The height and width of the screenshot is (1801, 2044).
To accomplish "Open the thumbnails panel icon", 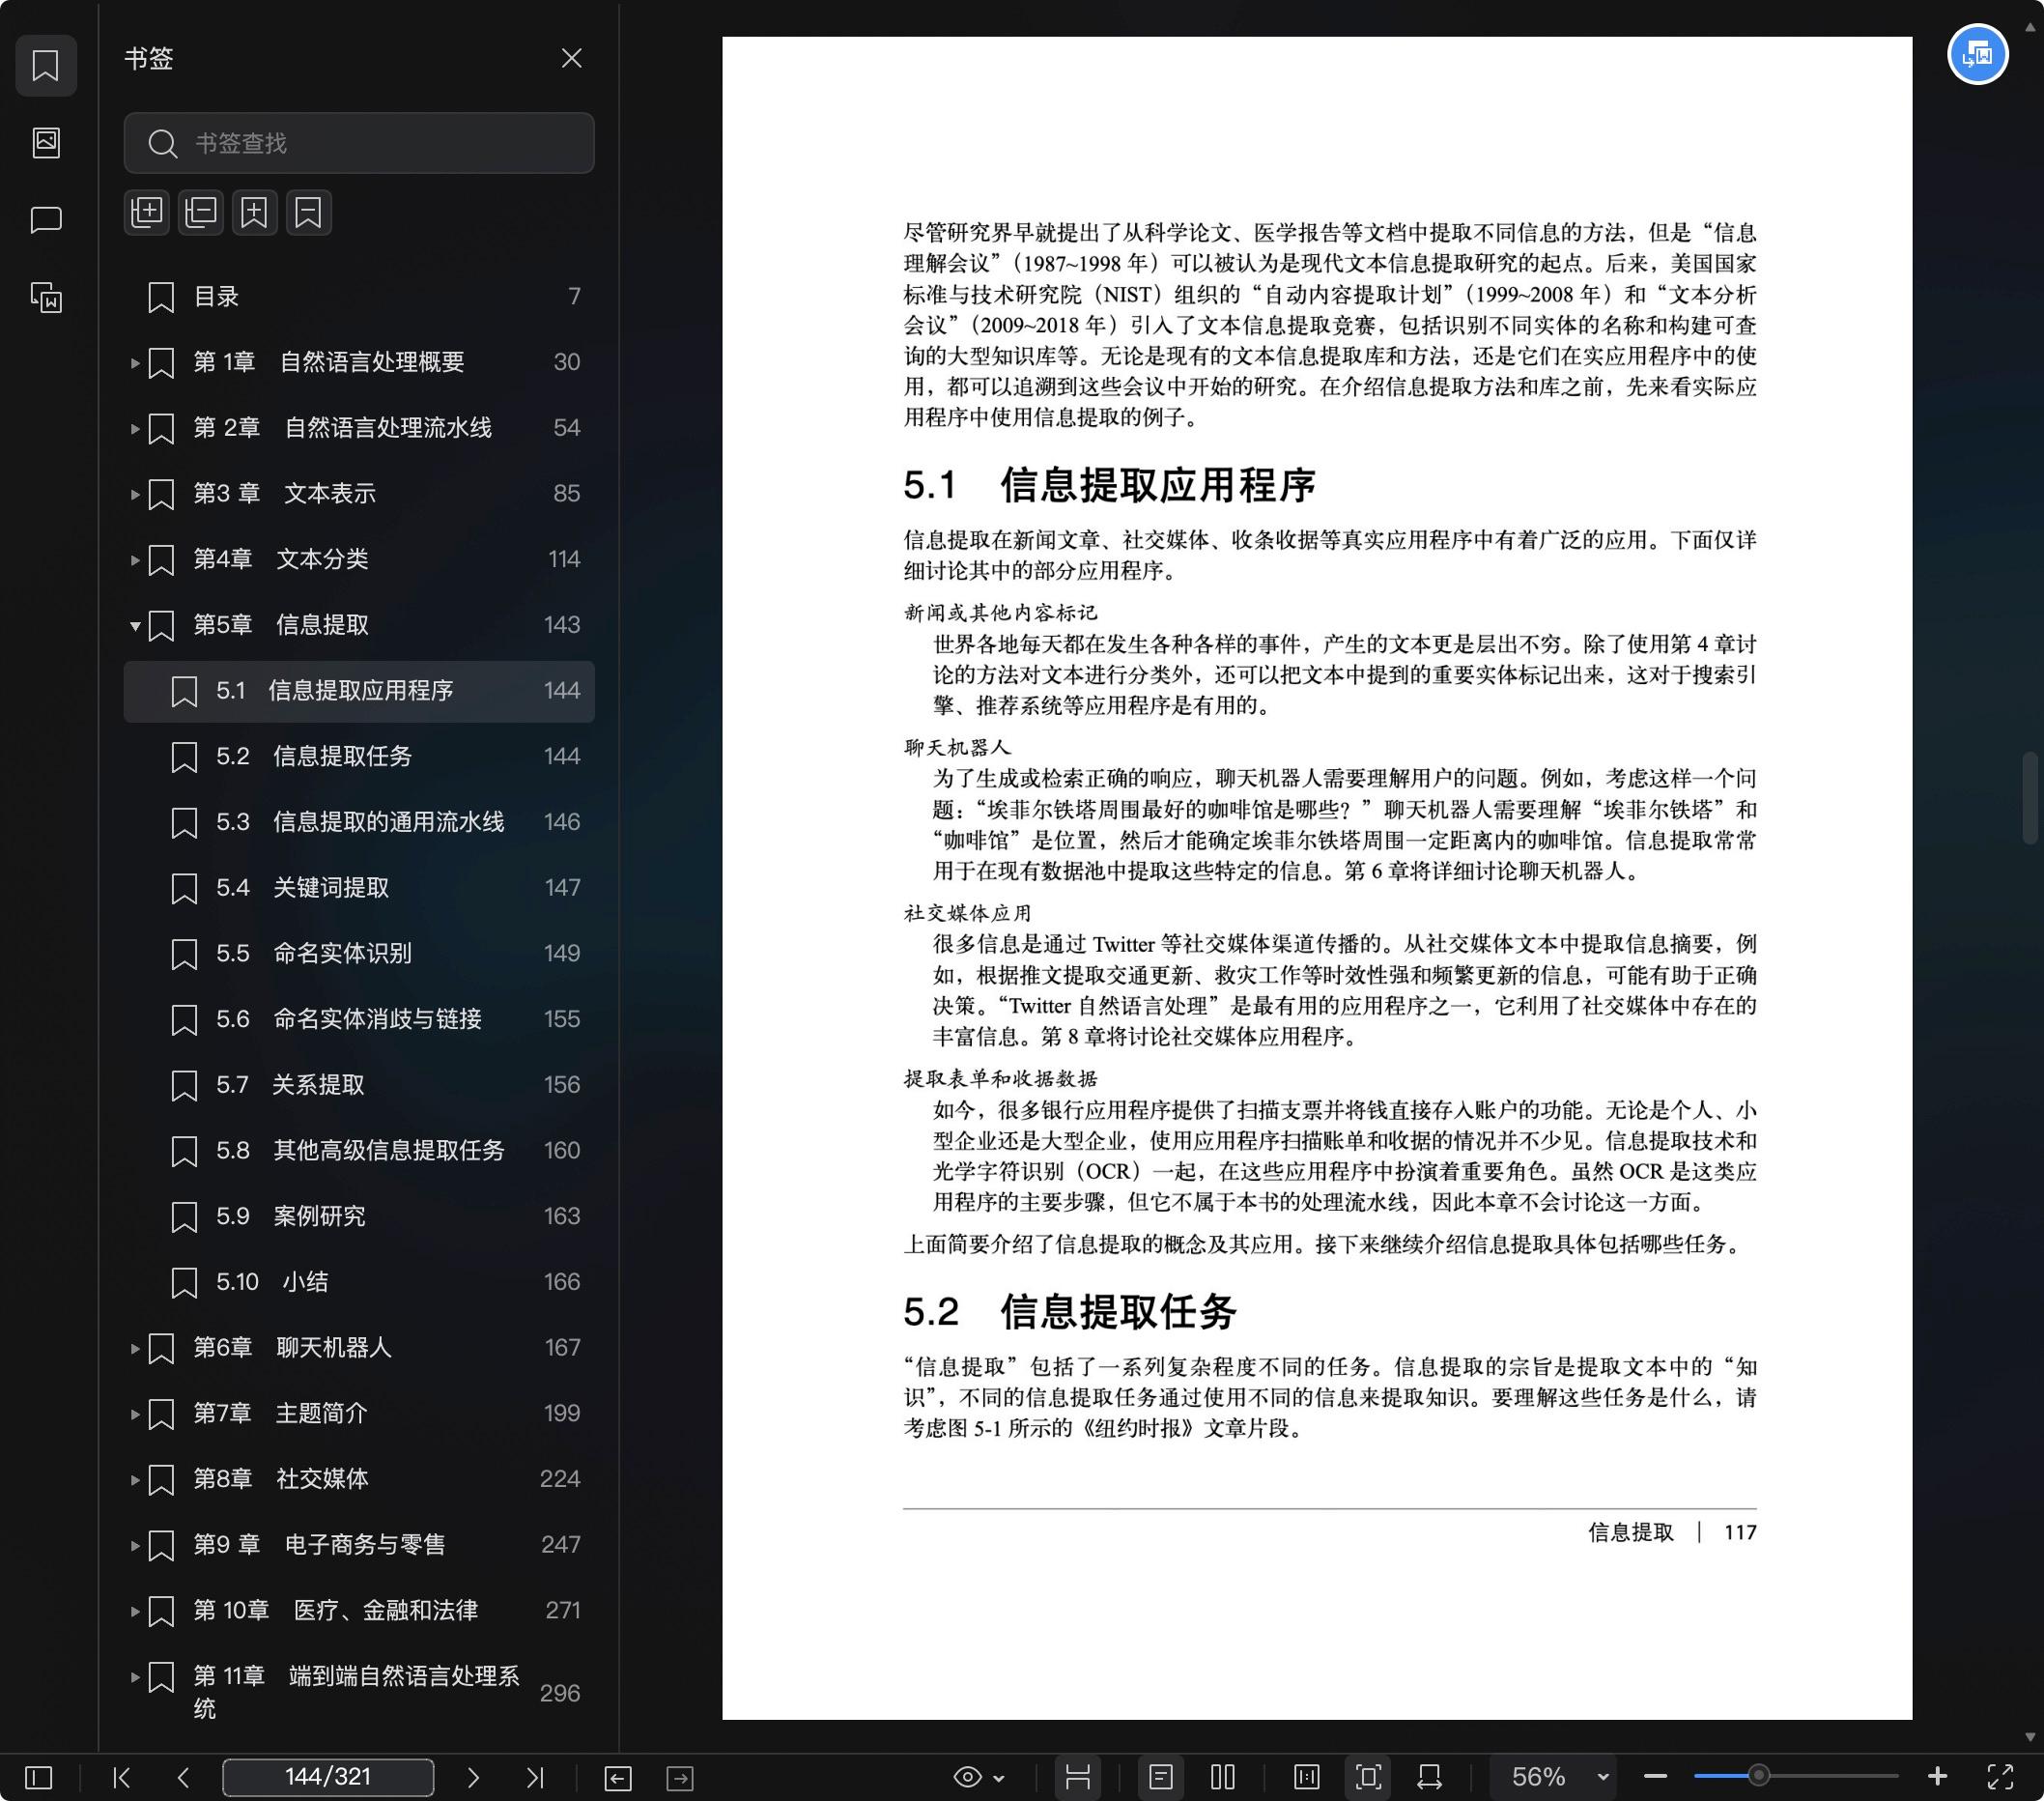I will [x=46, y=142].
